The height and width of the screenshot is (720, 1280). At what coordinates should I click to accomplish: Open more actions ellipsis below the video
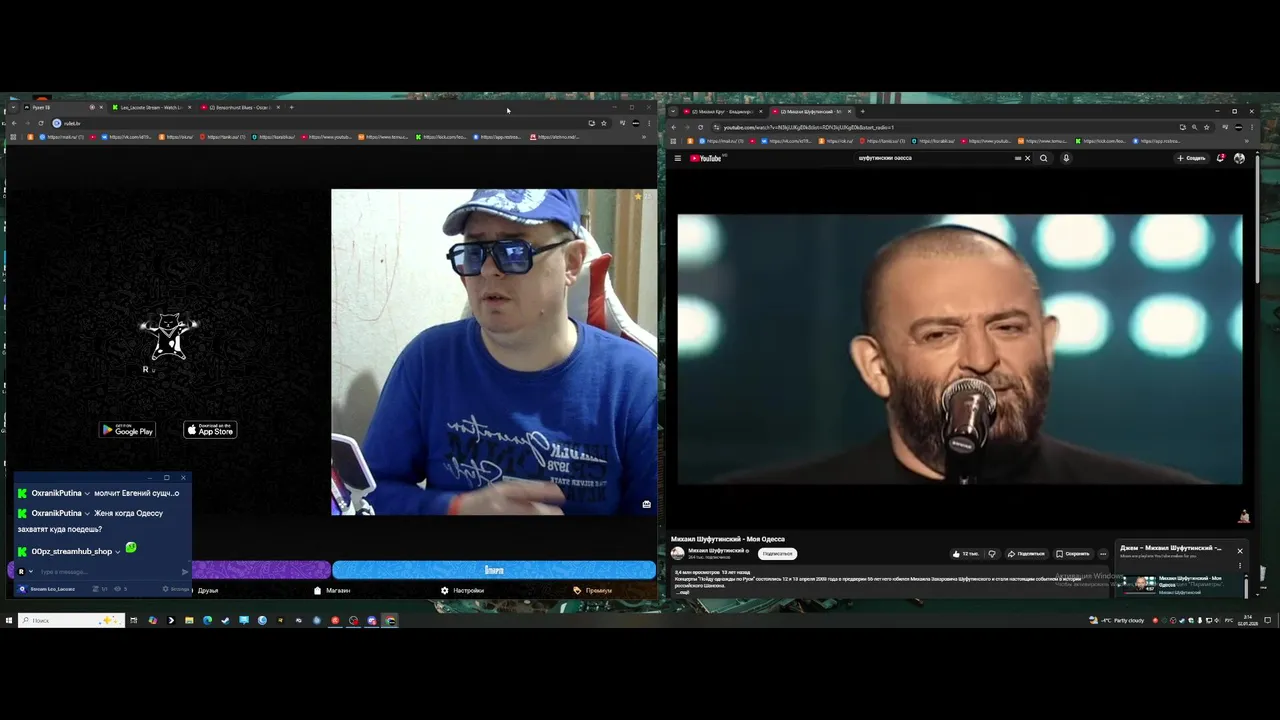(x=1103, y=553)
